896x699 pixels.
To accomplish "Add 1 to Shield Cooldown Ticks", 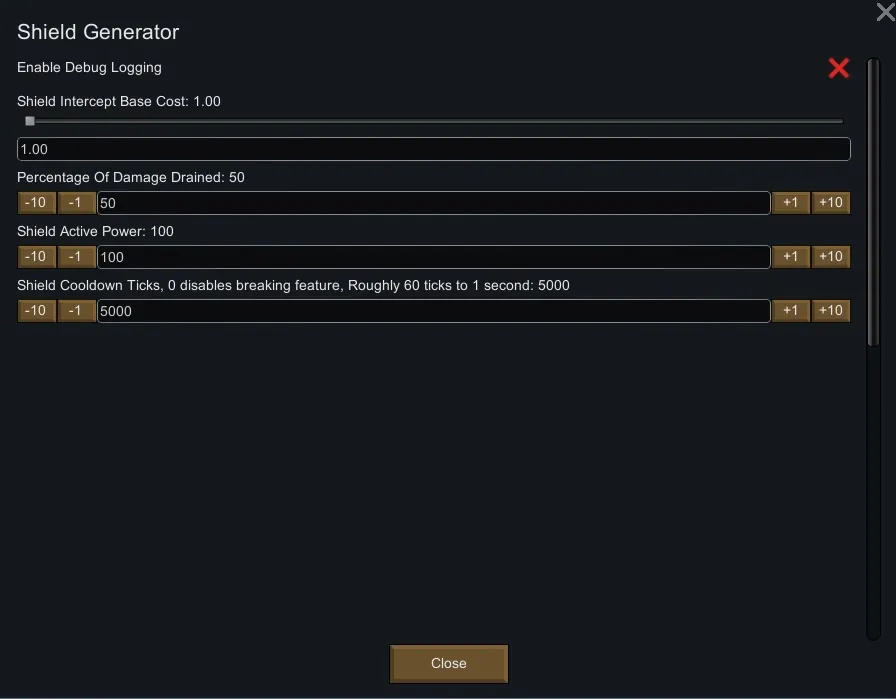I will coord(790,311).
